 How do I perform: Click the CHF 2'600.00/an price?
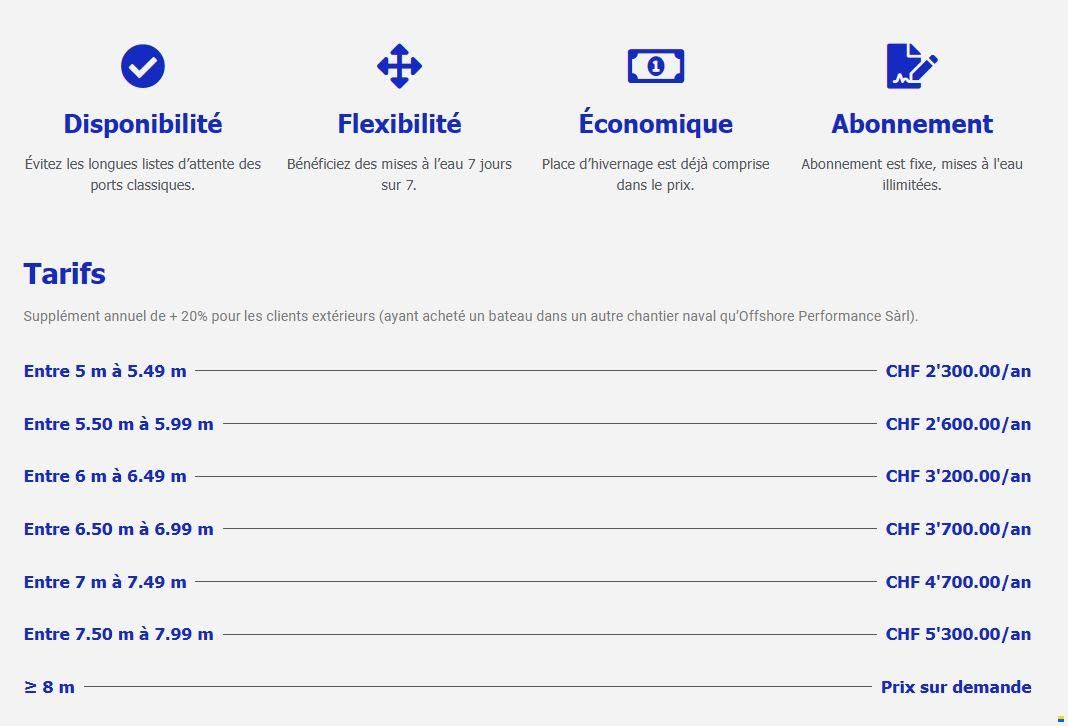[958, 424]
